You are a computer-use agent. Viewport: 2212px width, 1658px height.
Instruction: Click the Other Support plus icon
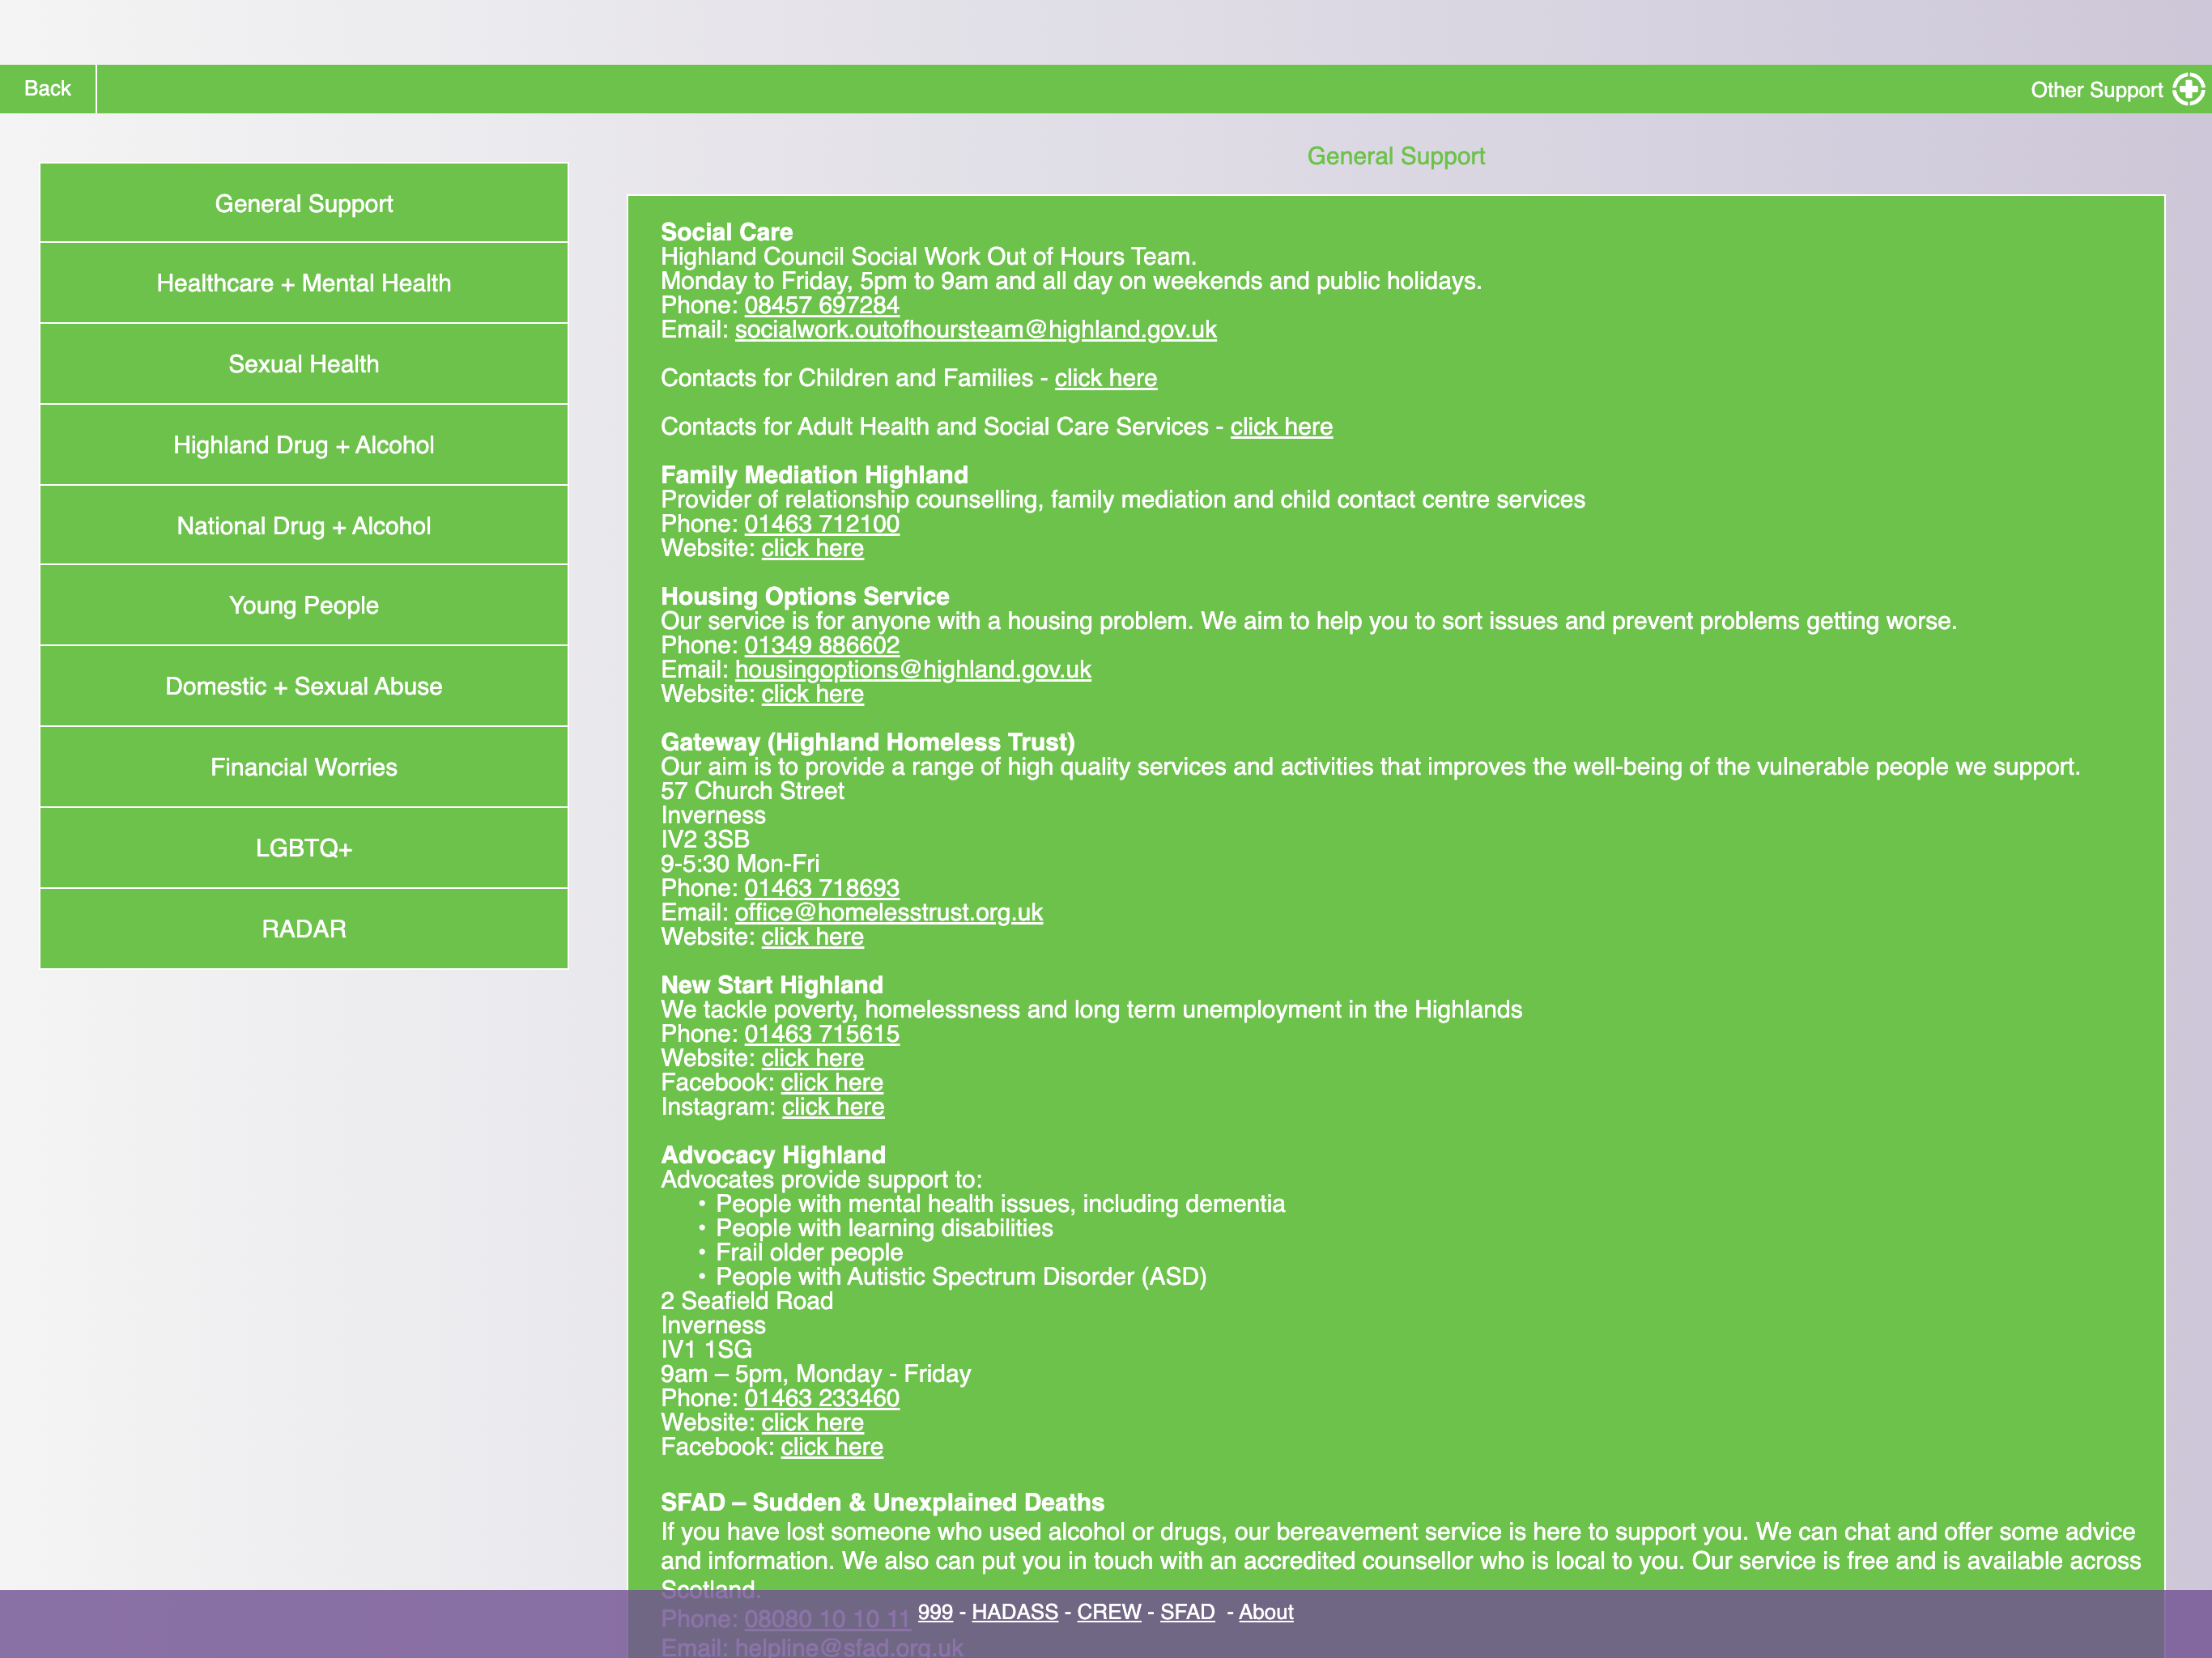[x=2188, y=90]
